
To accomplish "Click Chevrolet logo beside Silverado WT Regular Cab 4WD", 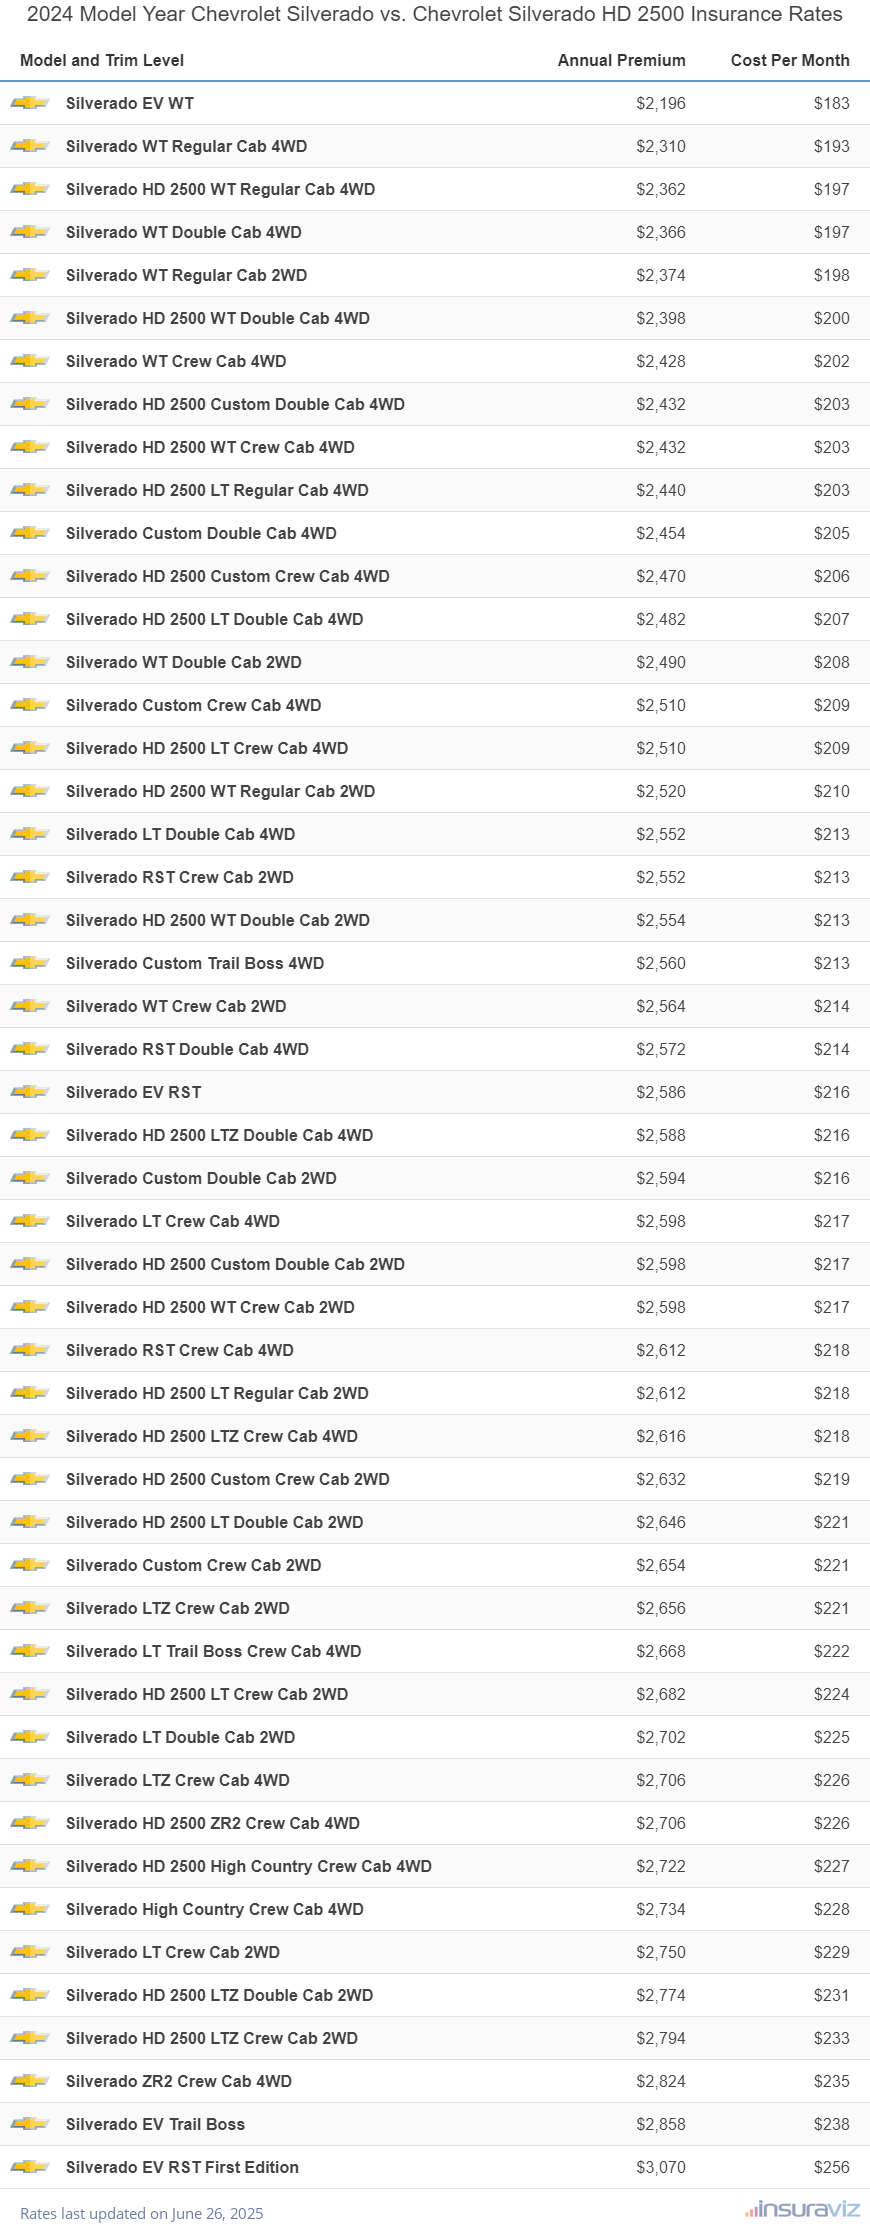I will 30,146.
